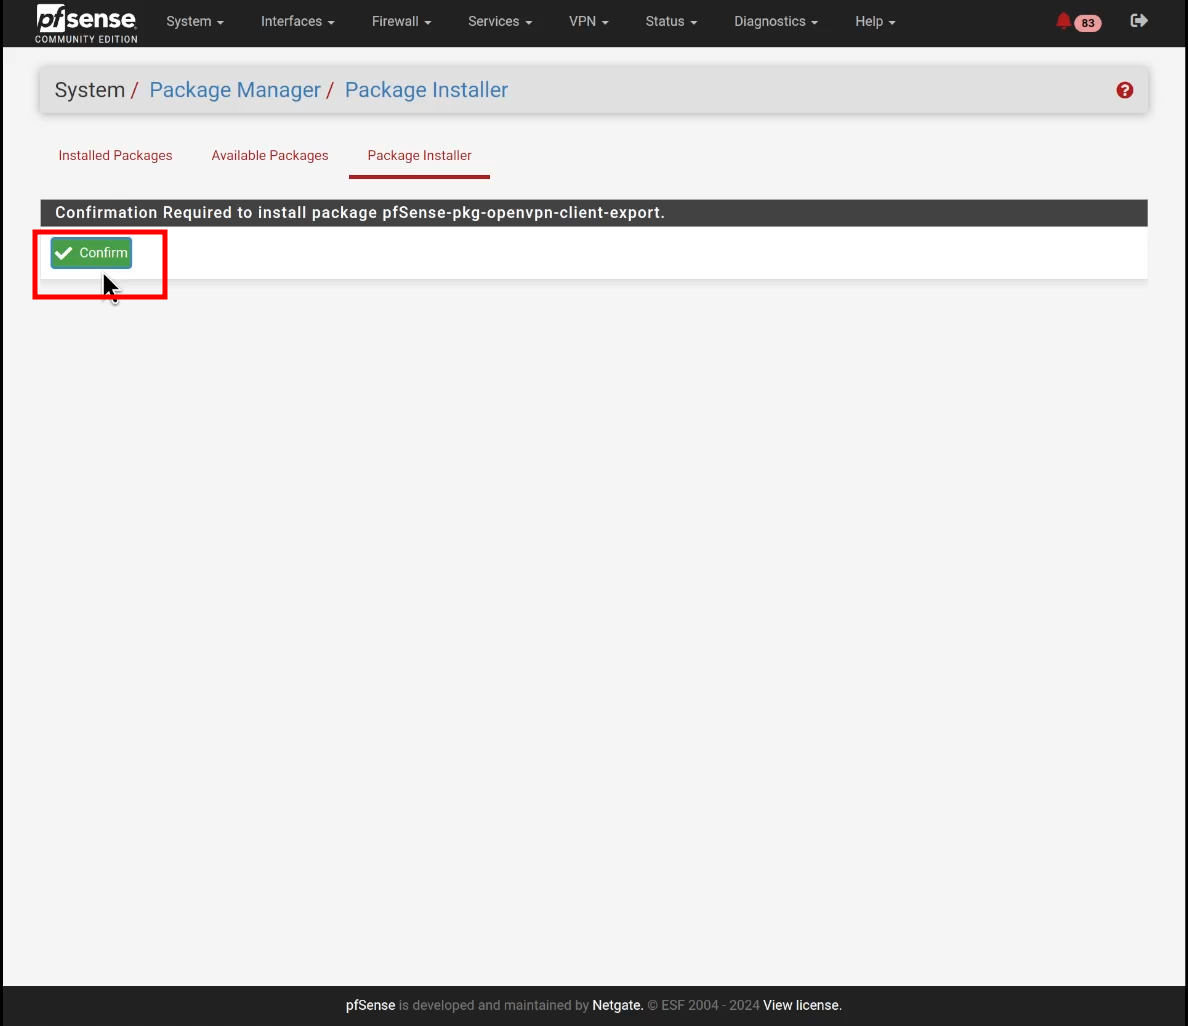Click the 83 notifications badge
The height and width of the screenshot is (1026, 1188).
click(x=1087, y=23)
